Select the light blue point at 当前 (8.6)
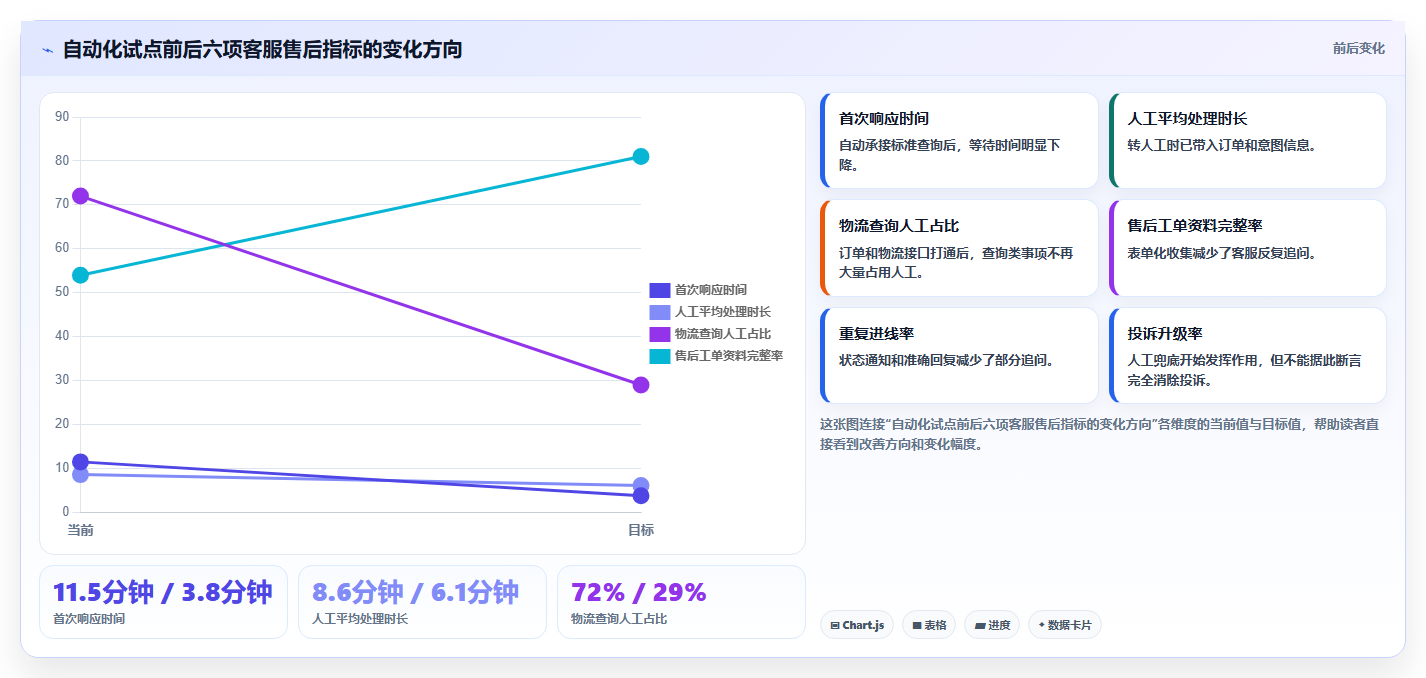Image resolution: width=1426 pixels, height=678 pixels. (80, 475)
